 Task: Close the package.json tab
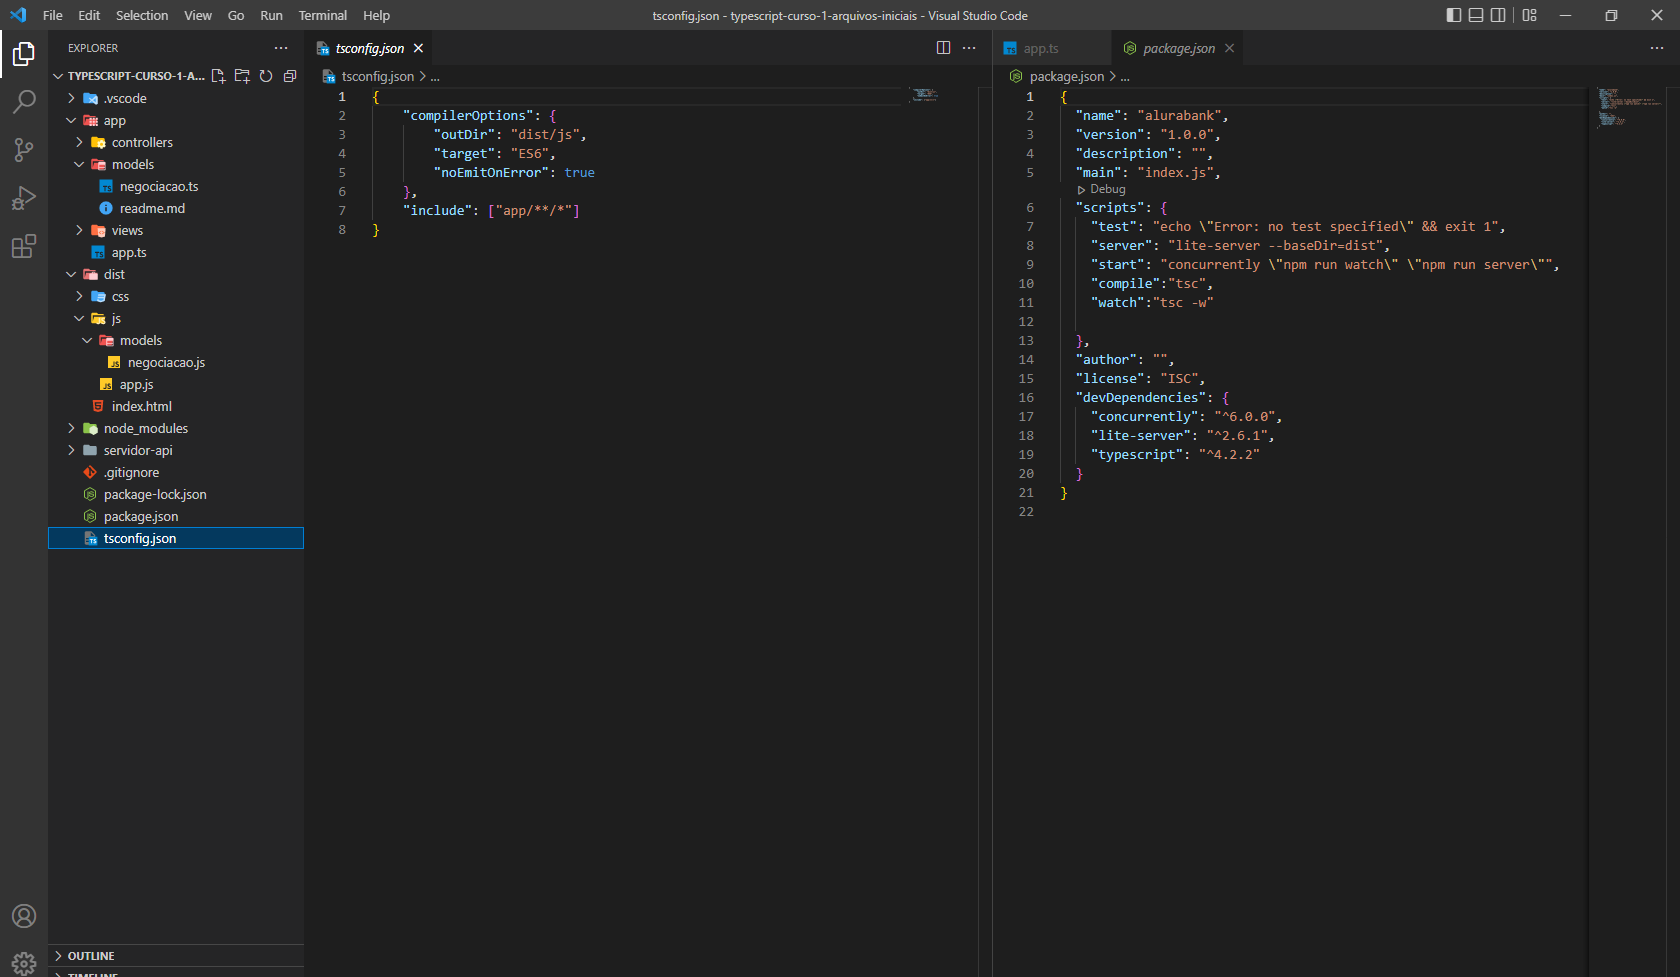[x=1229, y=48]
